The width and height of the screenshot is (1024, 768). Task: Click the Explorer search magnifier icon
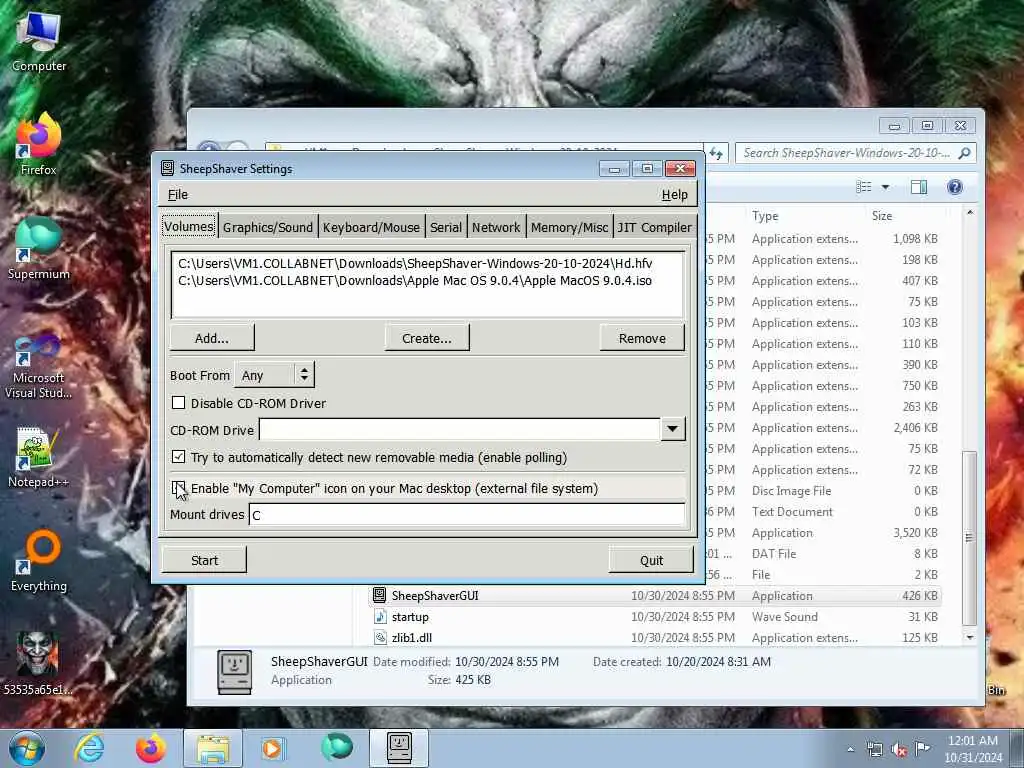click(x=964, y=153)
